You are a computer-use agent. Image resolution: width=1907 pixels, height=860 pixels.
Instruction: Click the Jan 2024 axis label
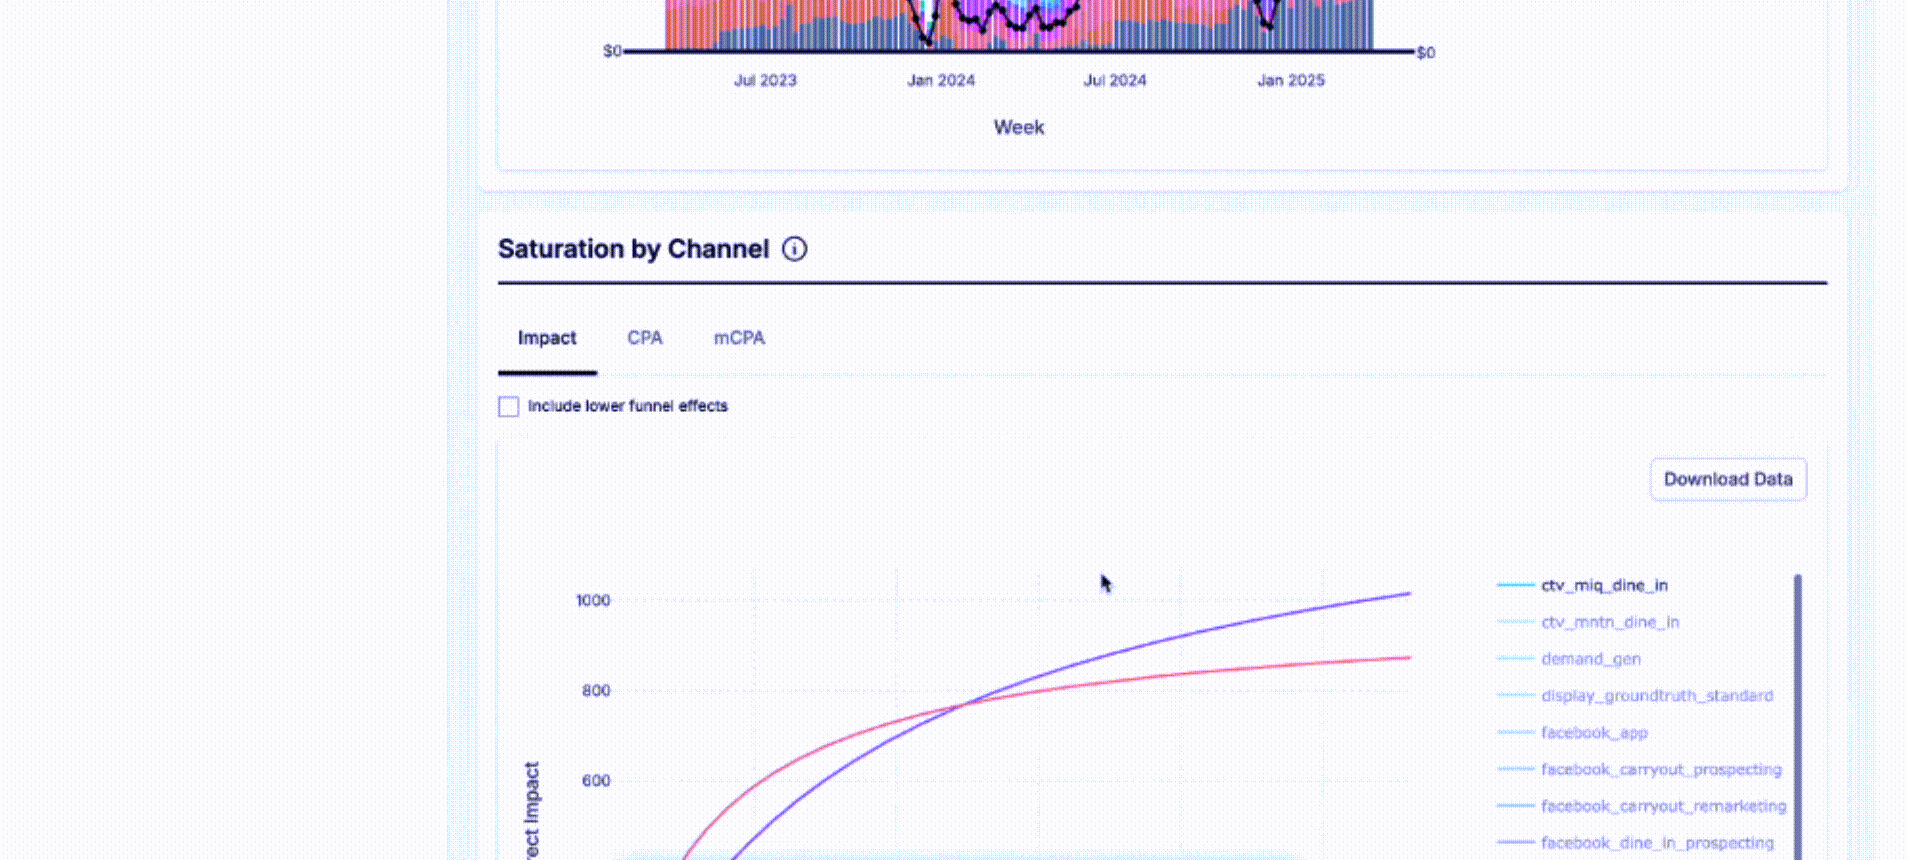pos(940,81)
